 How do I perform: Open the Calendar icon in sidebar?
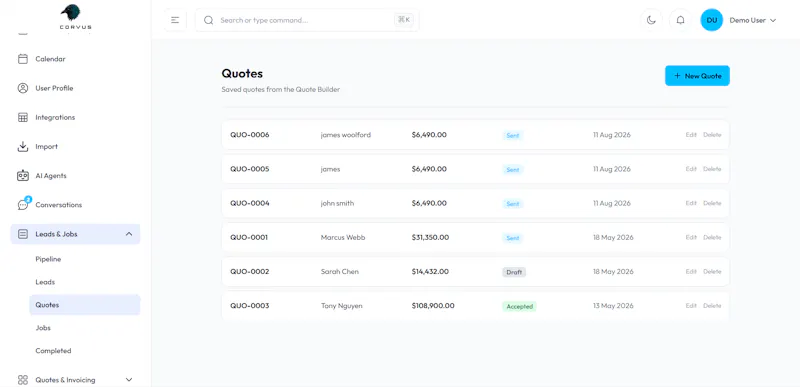[x=23, y=59]
